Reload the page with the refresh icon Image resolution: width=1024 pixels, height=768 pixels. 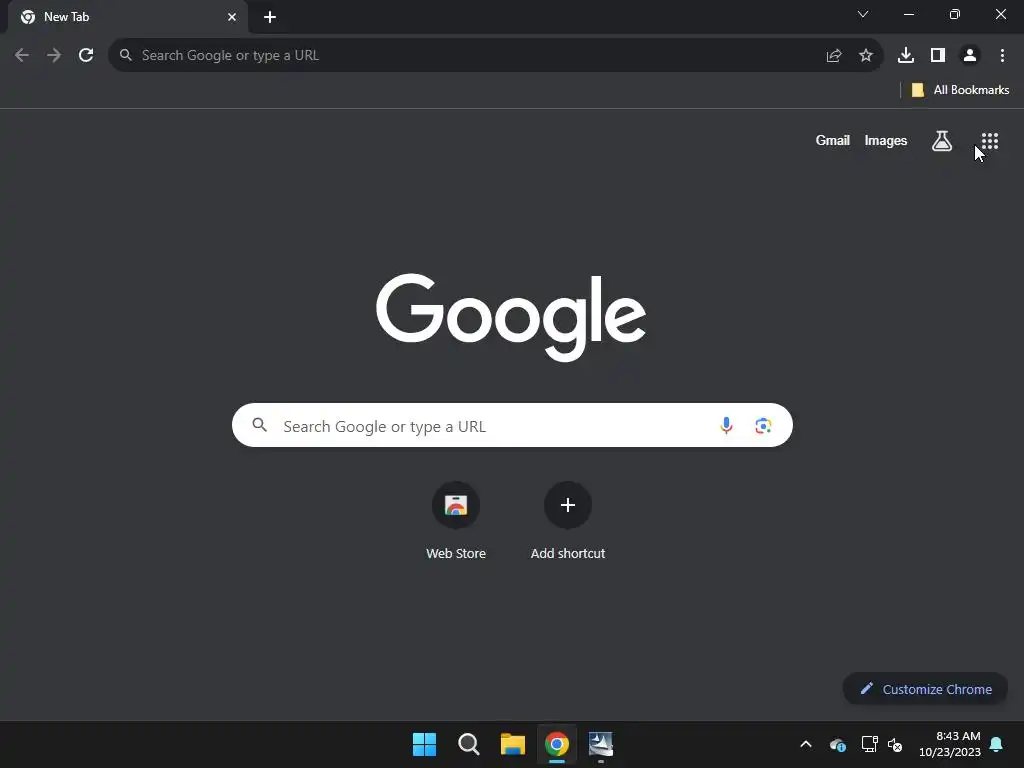coord(86,56)
